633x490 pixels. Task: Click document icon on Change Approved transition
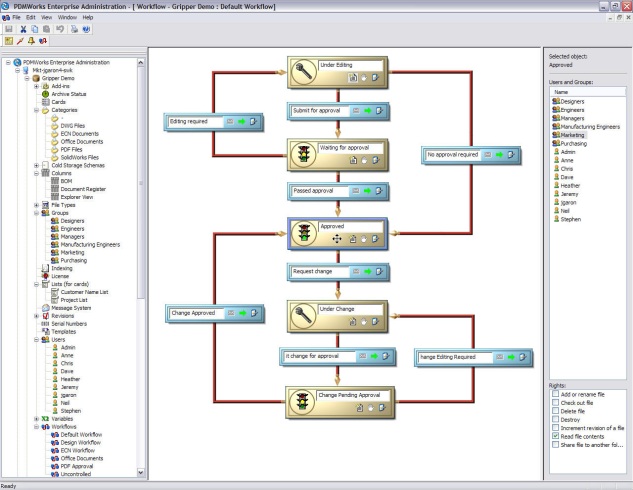(x=254, y=313)
